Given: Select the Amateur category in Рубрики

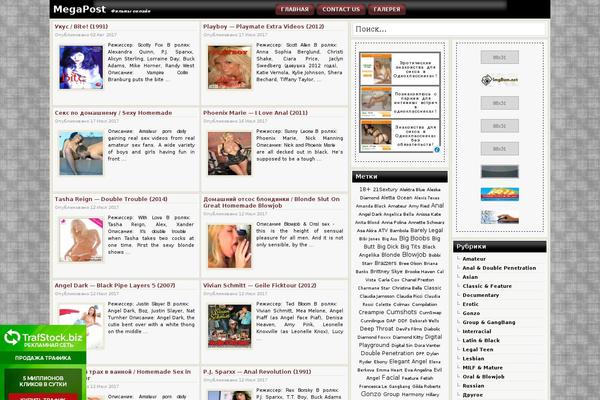Looking at the screenshot, I should coord(474,259).
